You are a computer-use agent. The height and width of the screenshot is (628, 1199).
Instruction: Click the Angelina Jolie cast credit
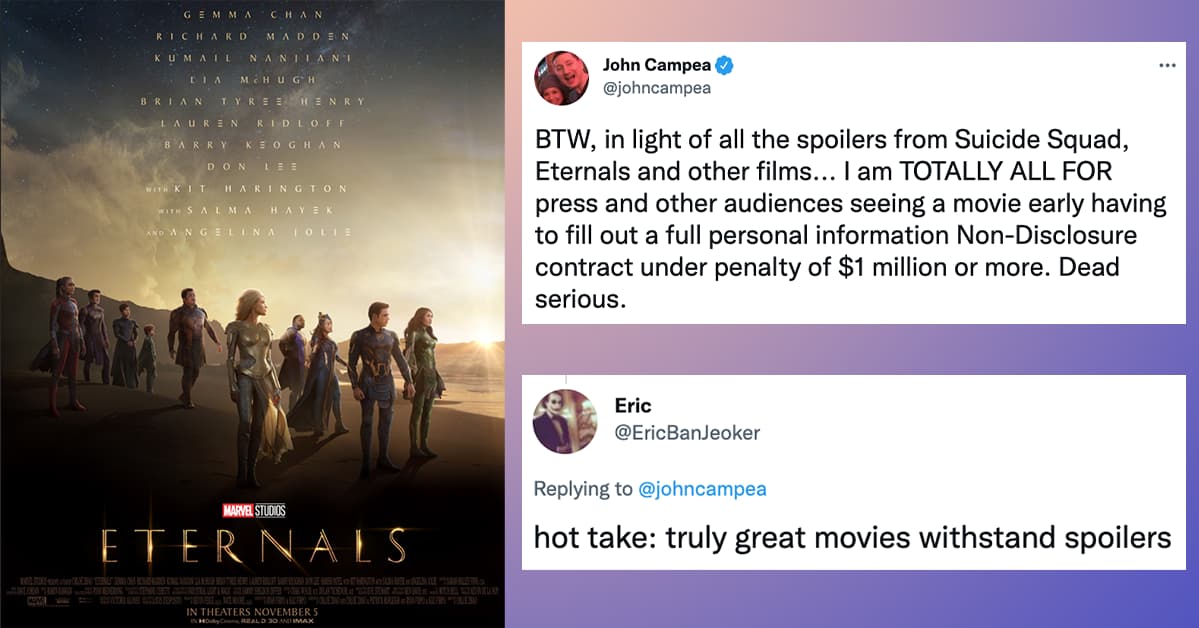click(254, 232)
